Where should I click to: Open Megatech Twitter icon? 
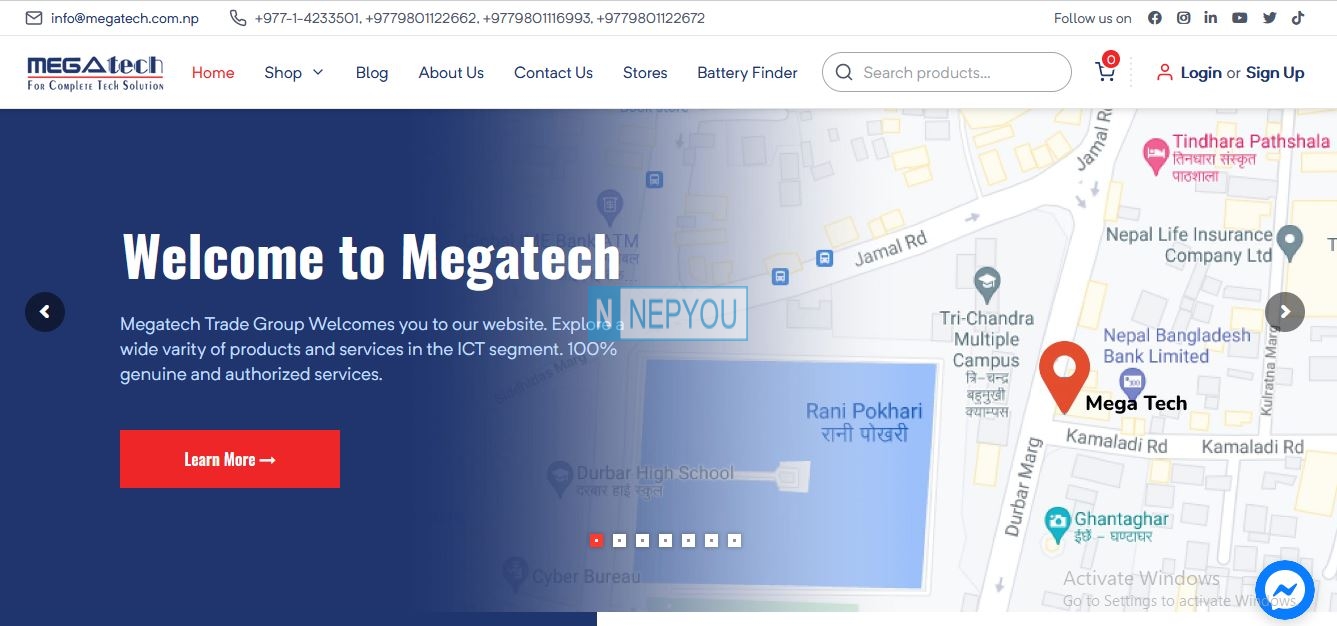point(1269,18)
